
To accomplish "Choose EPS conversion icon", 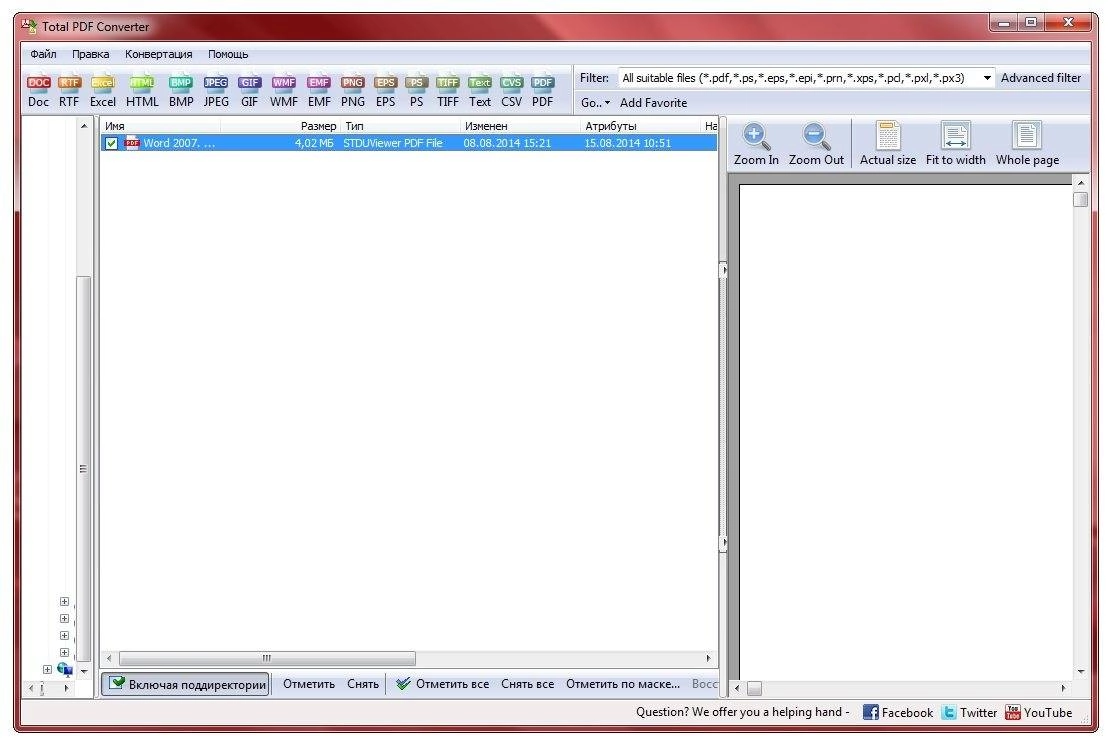I will pos(385,91).
